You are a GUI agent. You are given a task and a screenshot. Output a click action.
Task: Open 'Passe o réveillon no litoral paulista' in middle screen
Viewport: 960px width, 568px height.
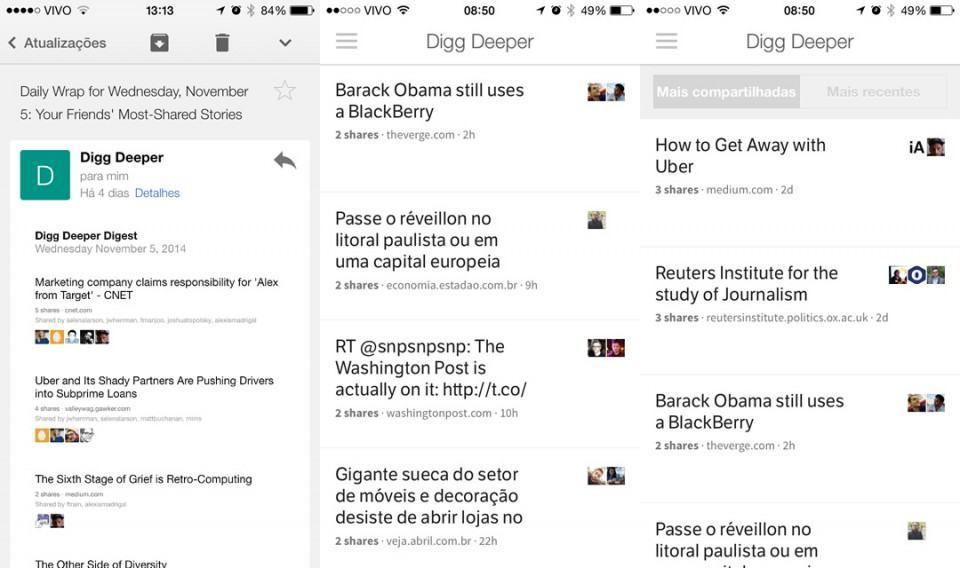tap(418, 240)
